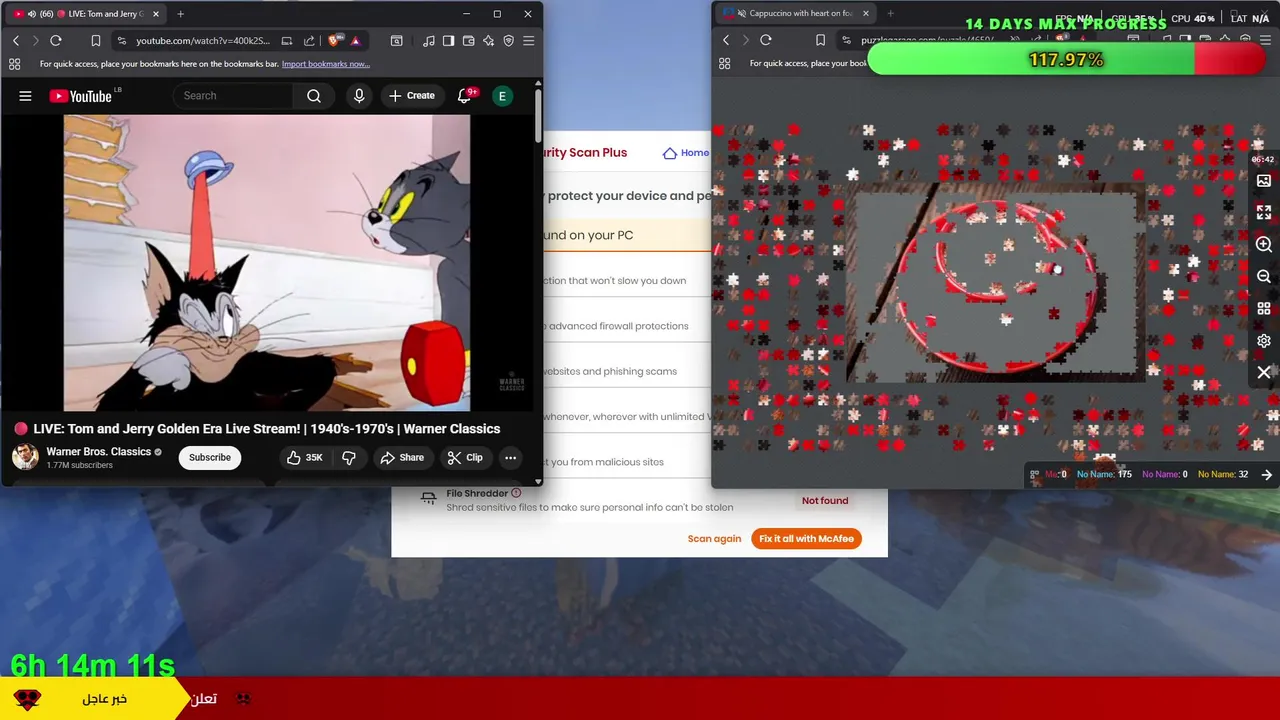Open the Create menu on YouTube

click(x=412, y=96)
